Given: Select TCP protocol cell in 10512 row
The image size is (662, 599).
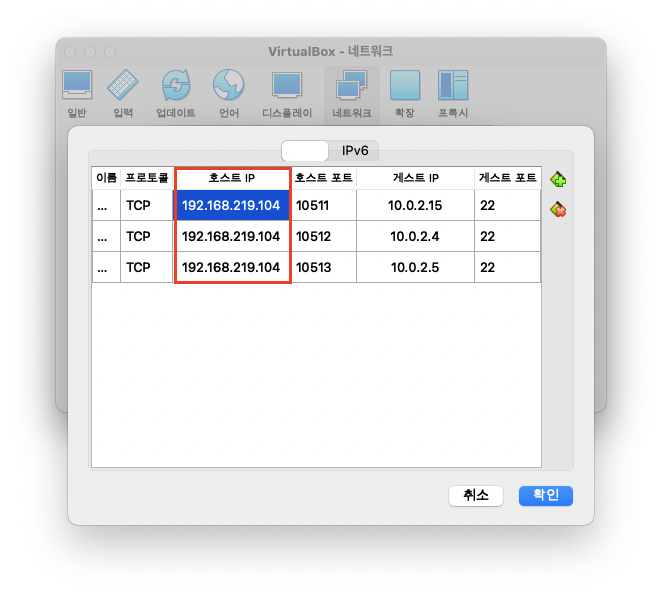Looking at the screenshot, I should point(147,236).
